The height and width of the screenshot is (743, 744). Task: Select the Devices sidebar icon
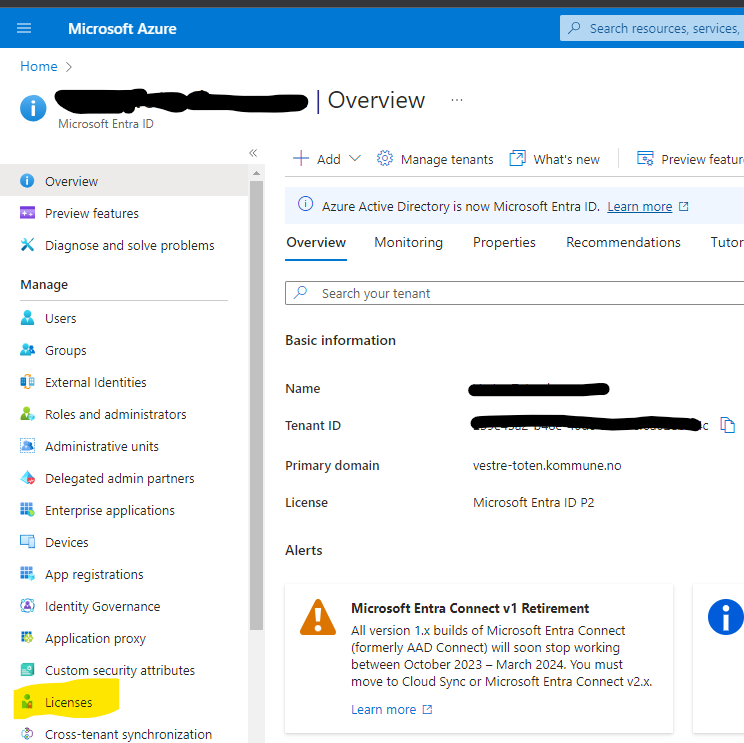pyautogui.click(x=27, y=542)
